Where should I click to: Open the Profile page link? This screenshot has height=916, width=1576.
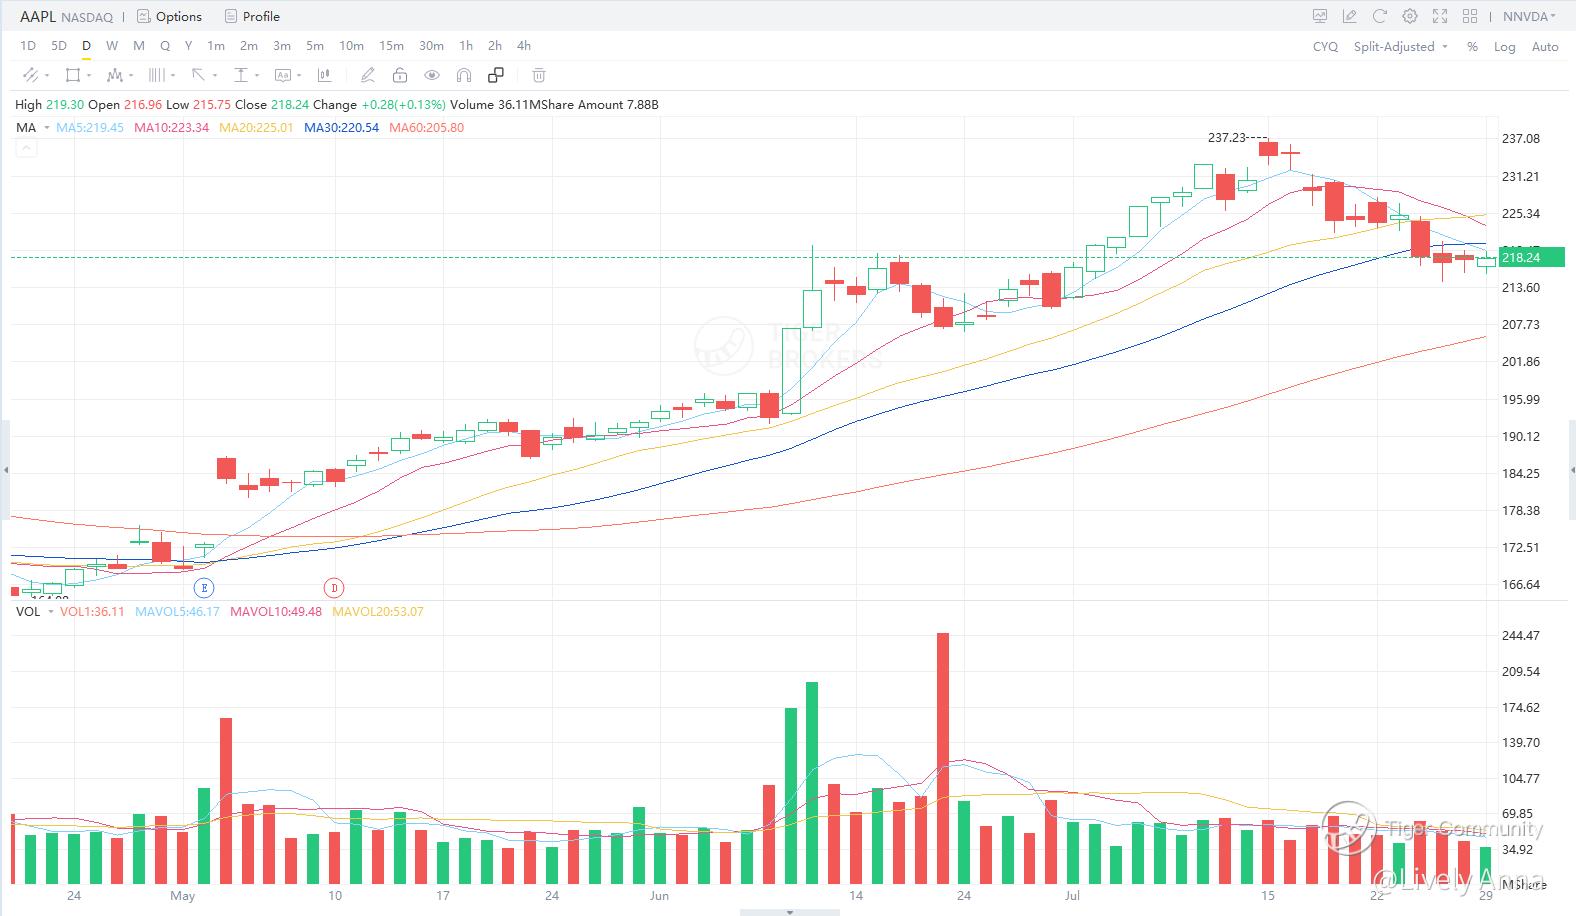261,16
